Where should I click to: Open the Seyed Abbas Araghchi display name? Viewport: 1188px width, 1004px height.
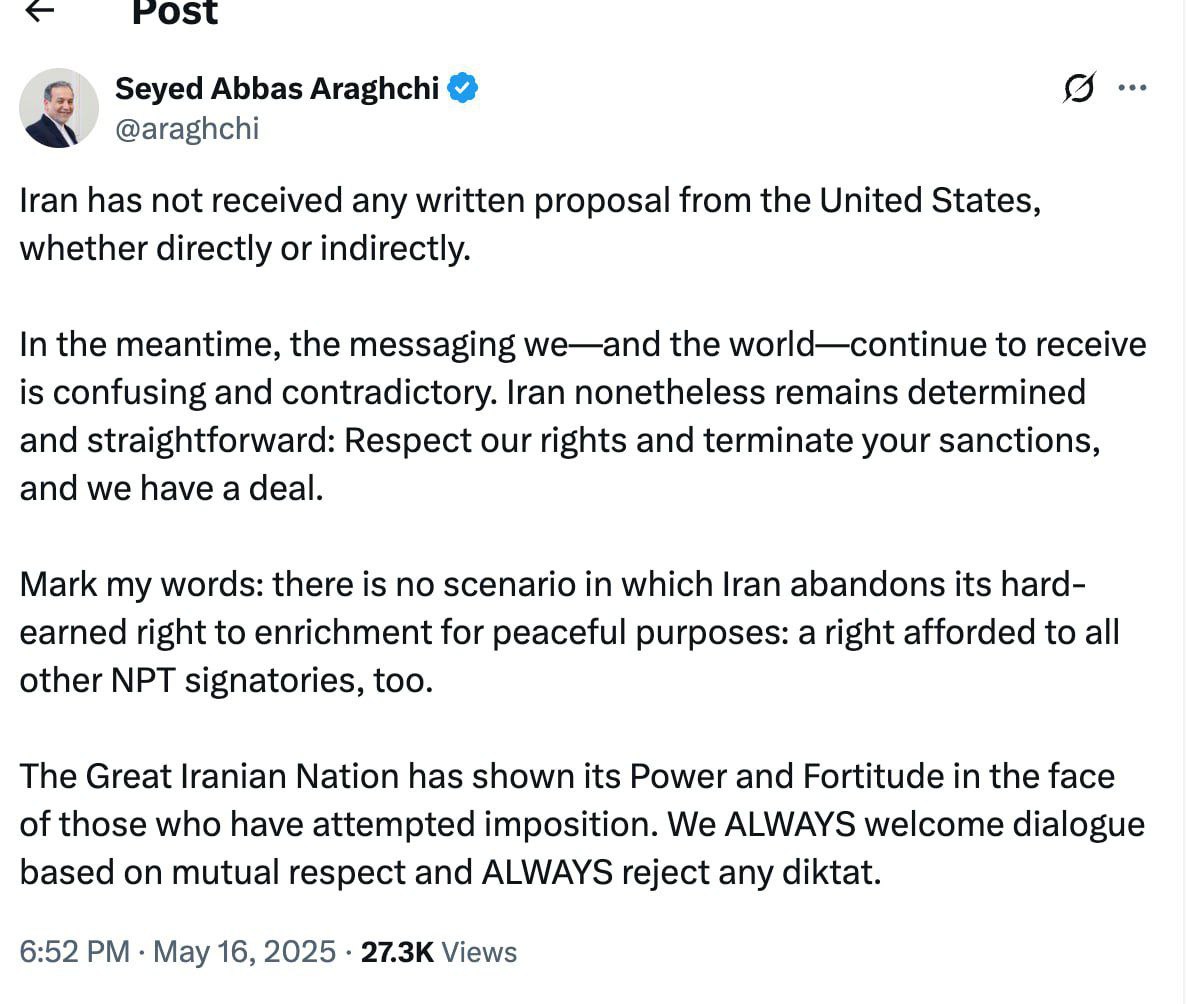click(277, 89)
